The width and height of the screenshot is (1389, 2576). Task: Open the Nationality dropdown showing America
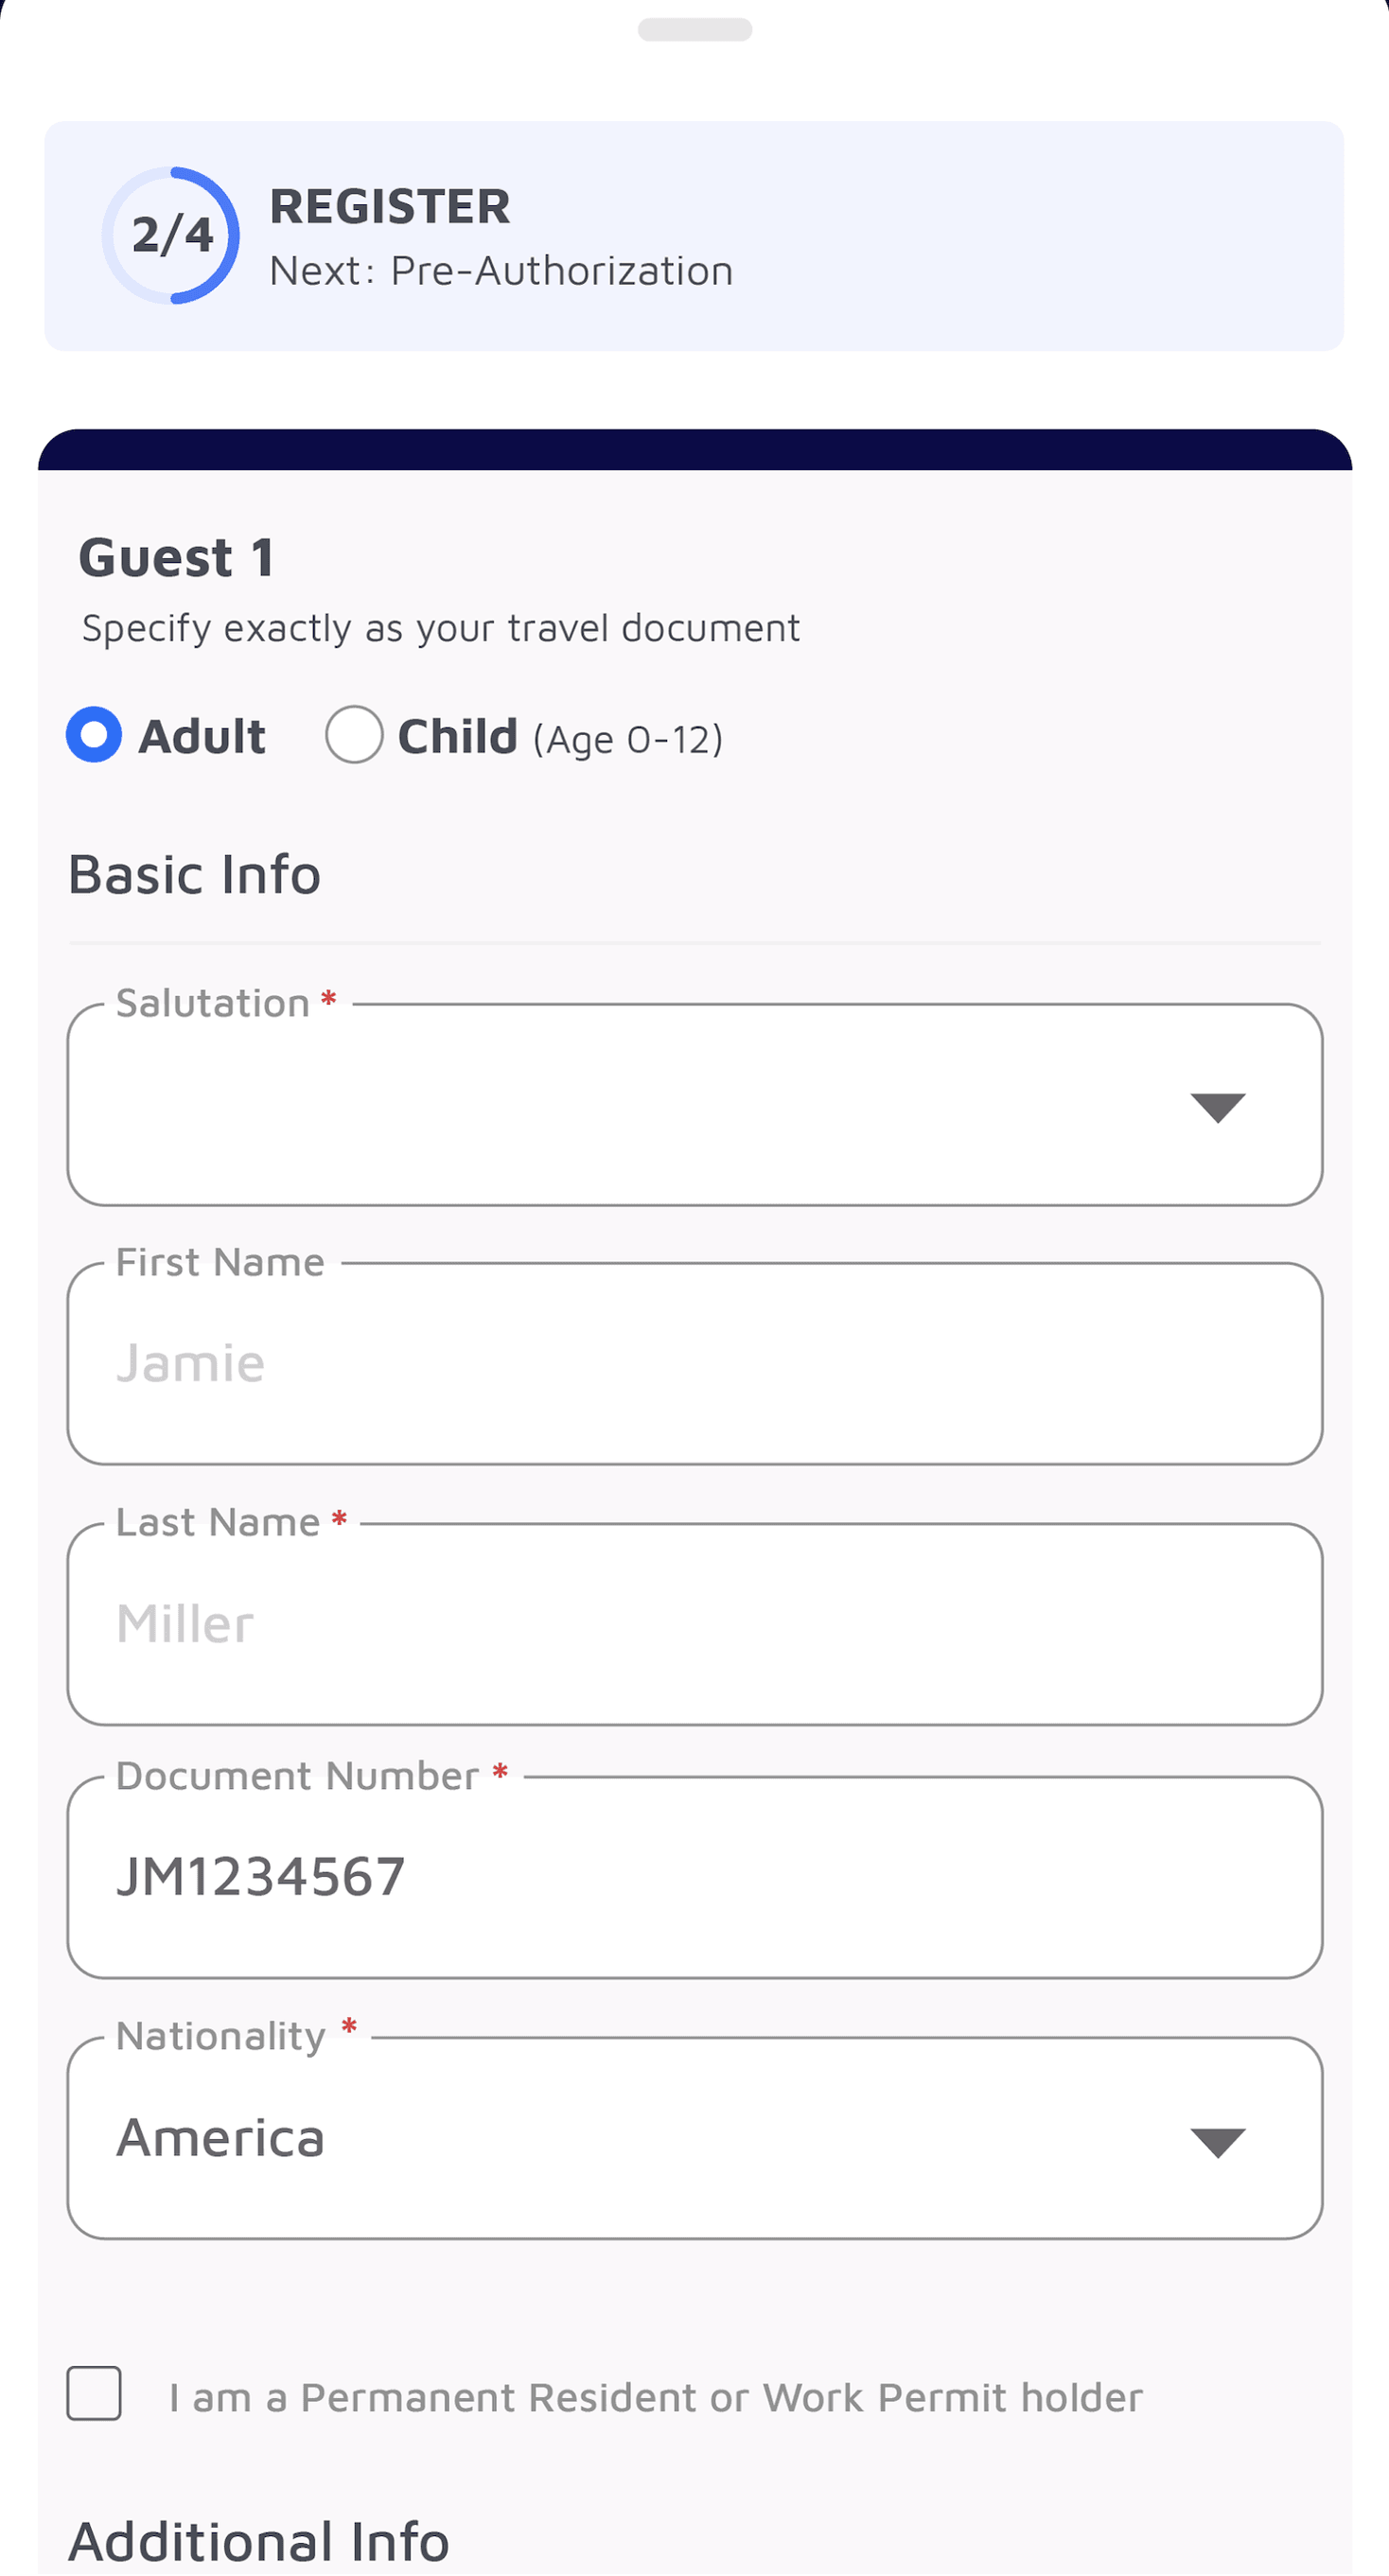pos(640,2138)
